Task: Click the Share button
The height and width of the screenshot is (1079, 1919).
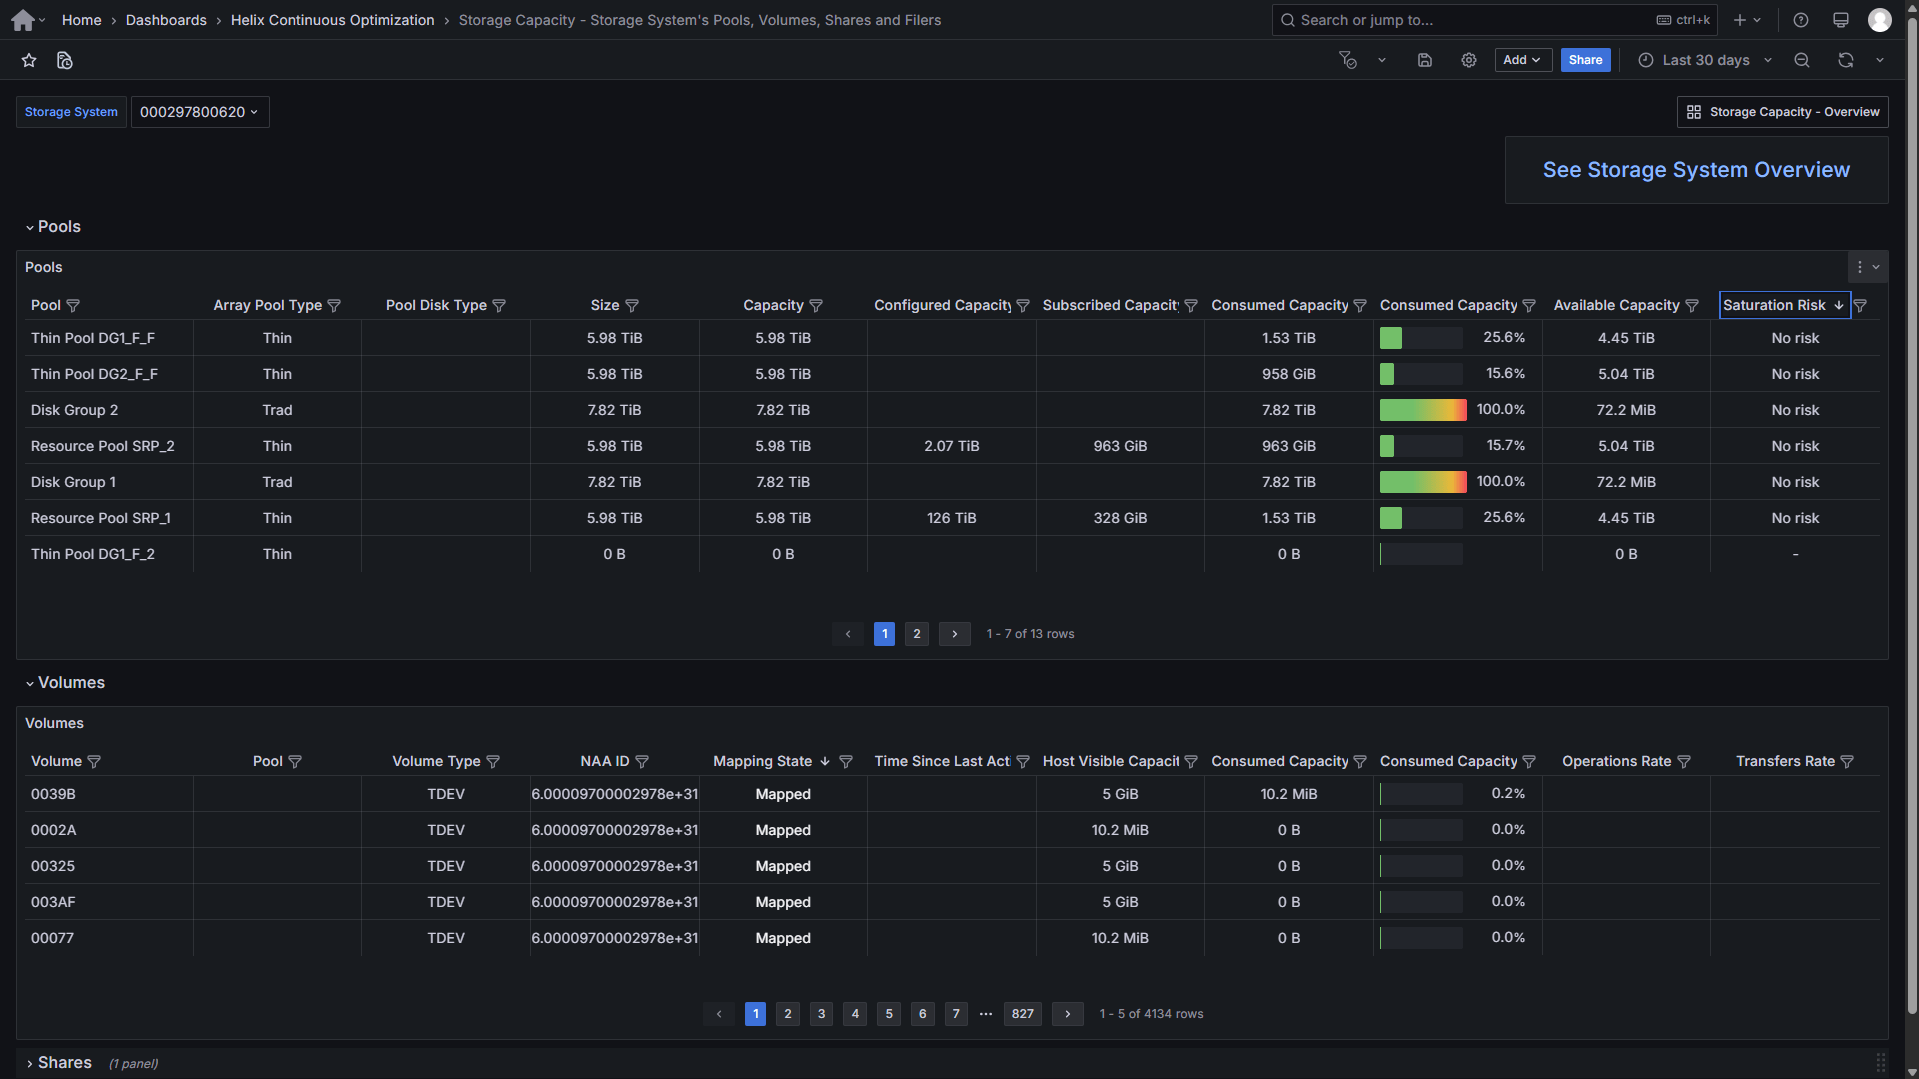Action: pos(1585,60)
